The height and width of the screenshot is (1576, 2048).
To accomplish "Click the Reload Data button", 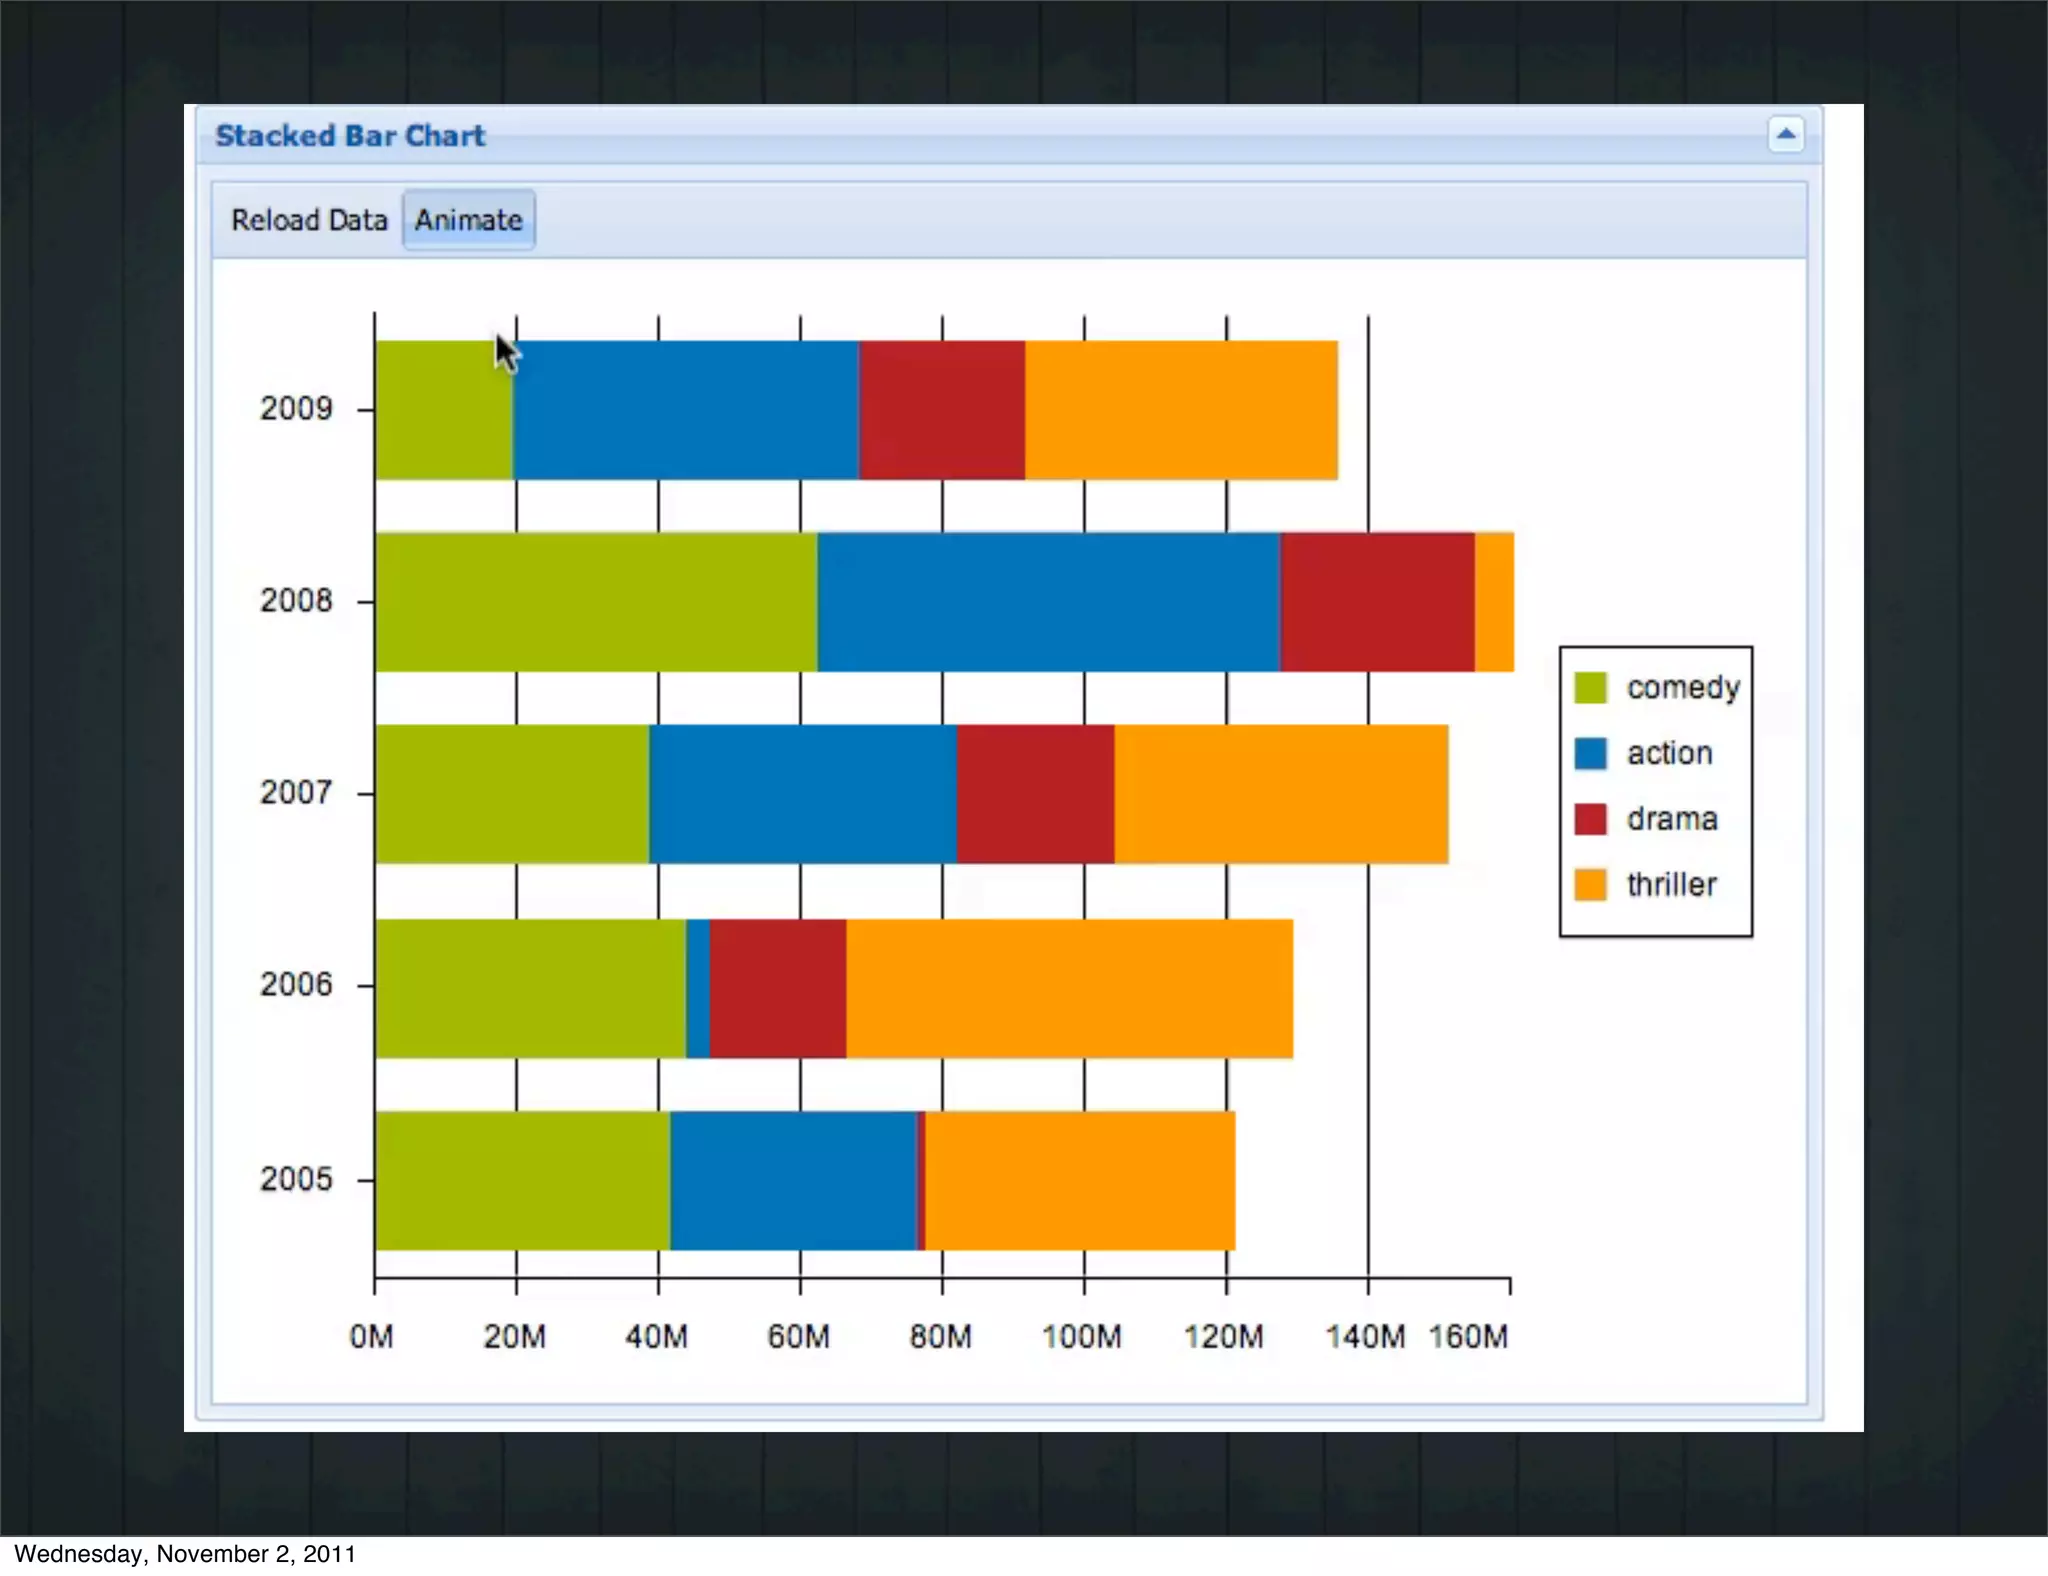I will pos(308,220).
